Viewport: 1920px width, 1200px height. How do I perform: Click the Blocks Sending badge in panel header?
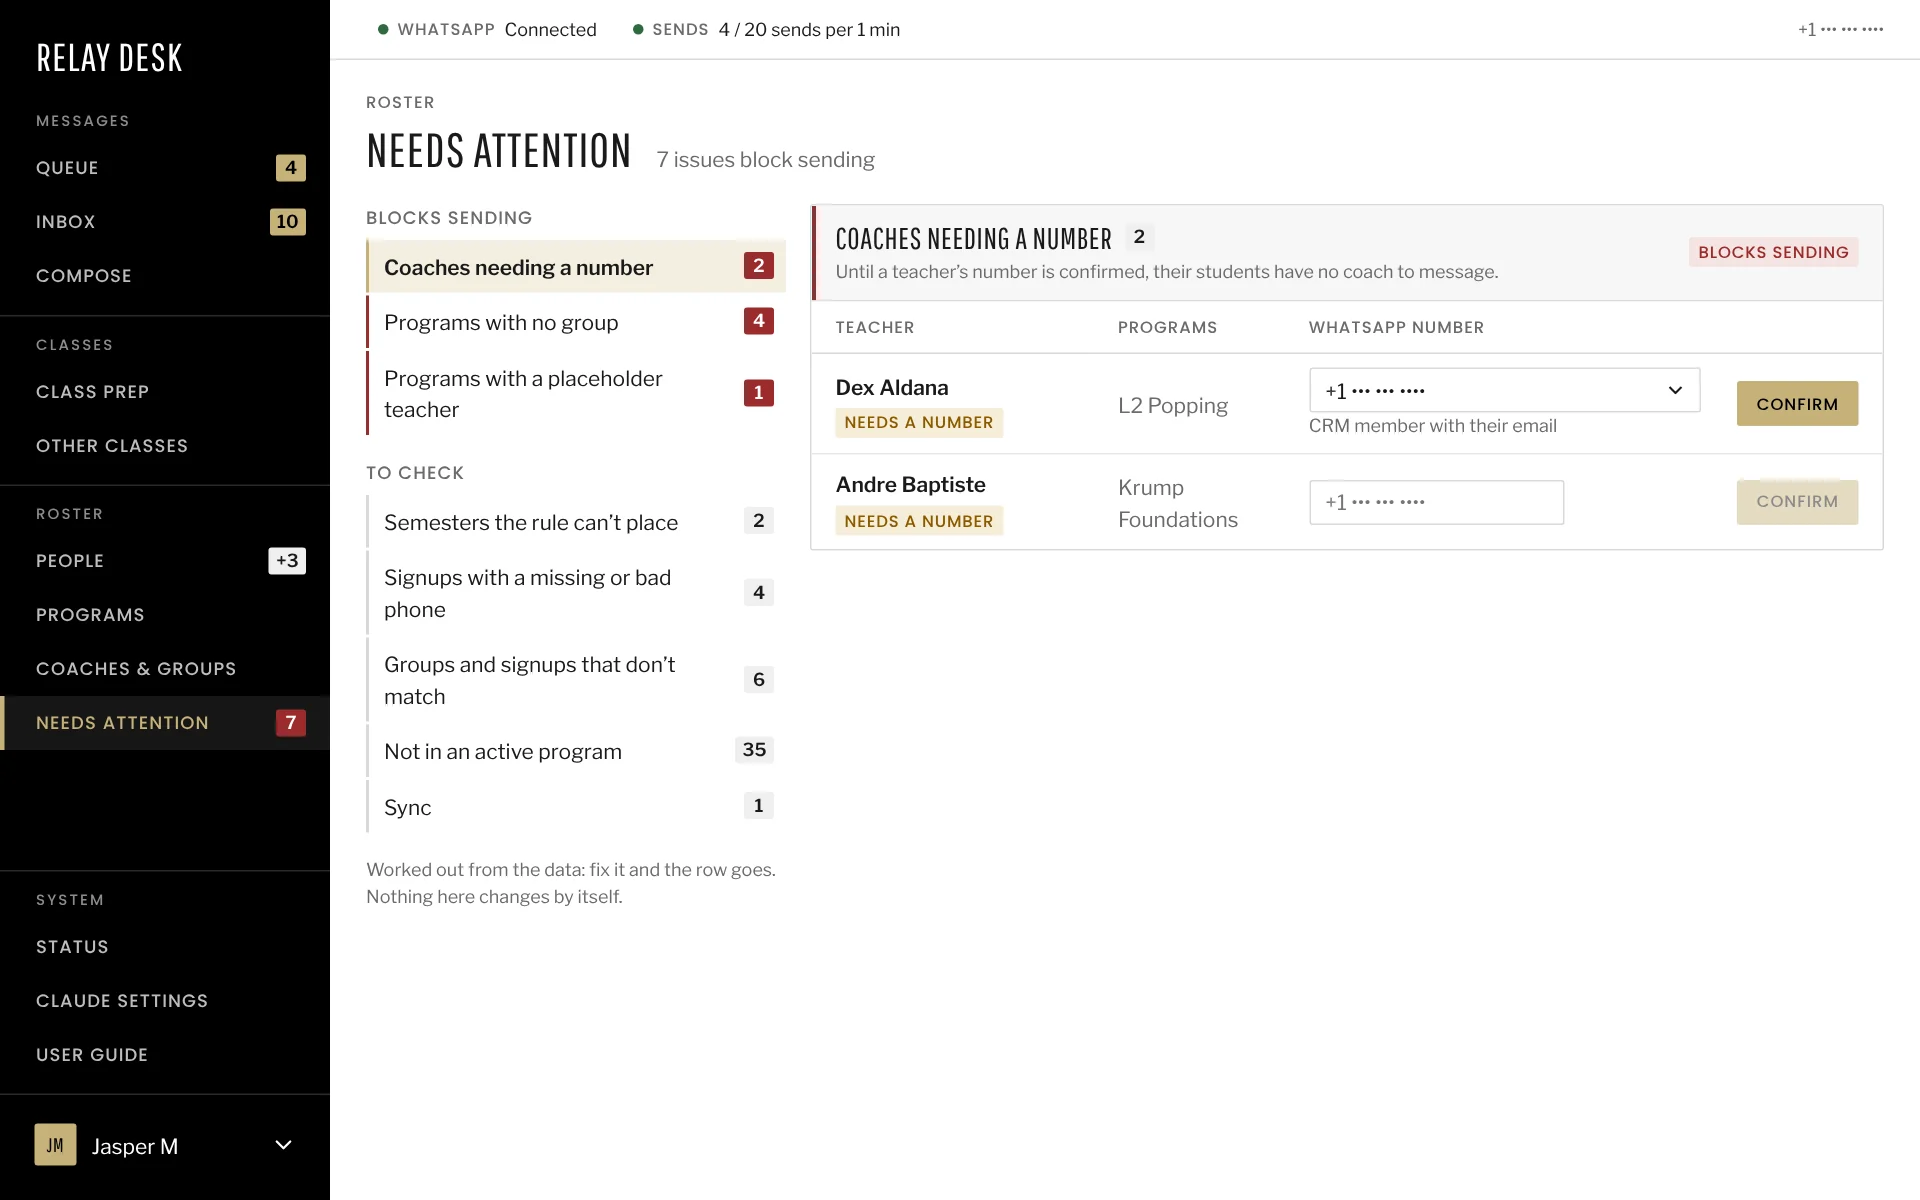click(1773, 252)
